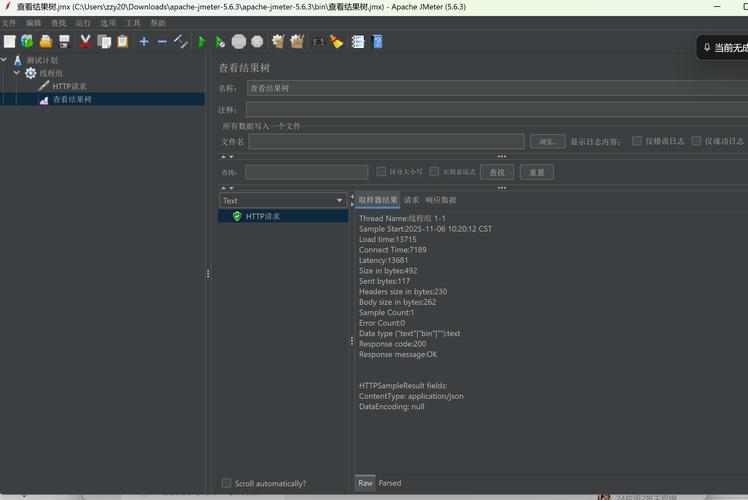Click the test plan flask icon in tree
Viewport: 748px width, 500px height.
18,60
